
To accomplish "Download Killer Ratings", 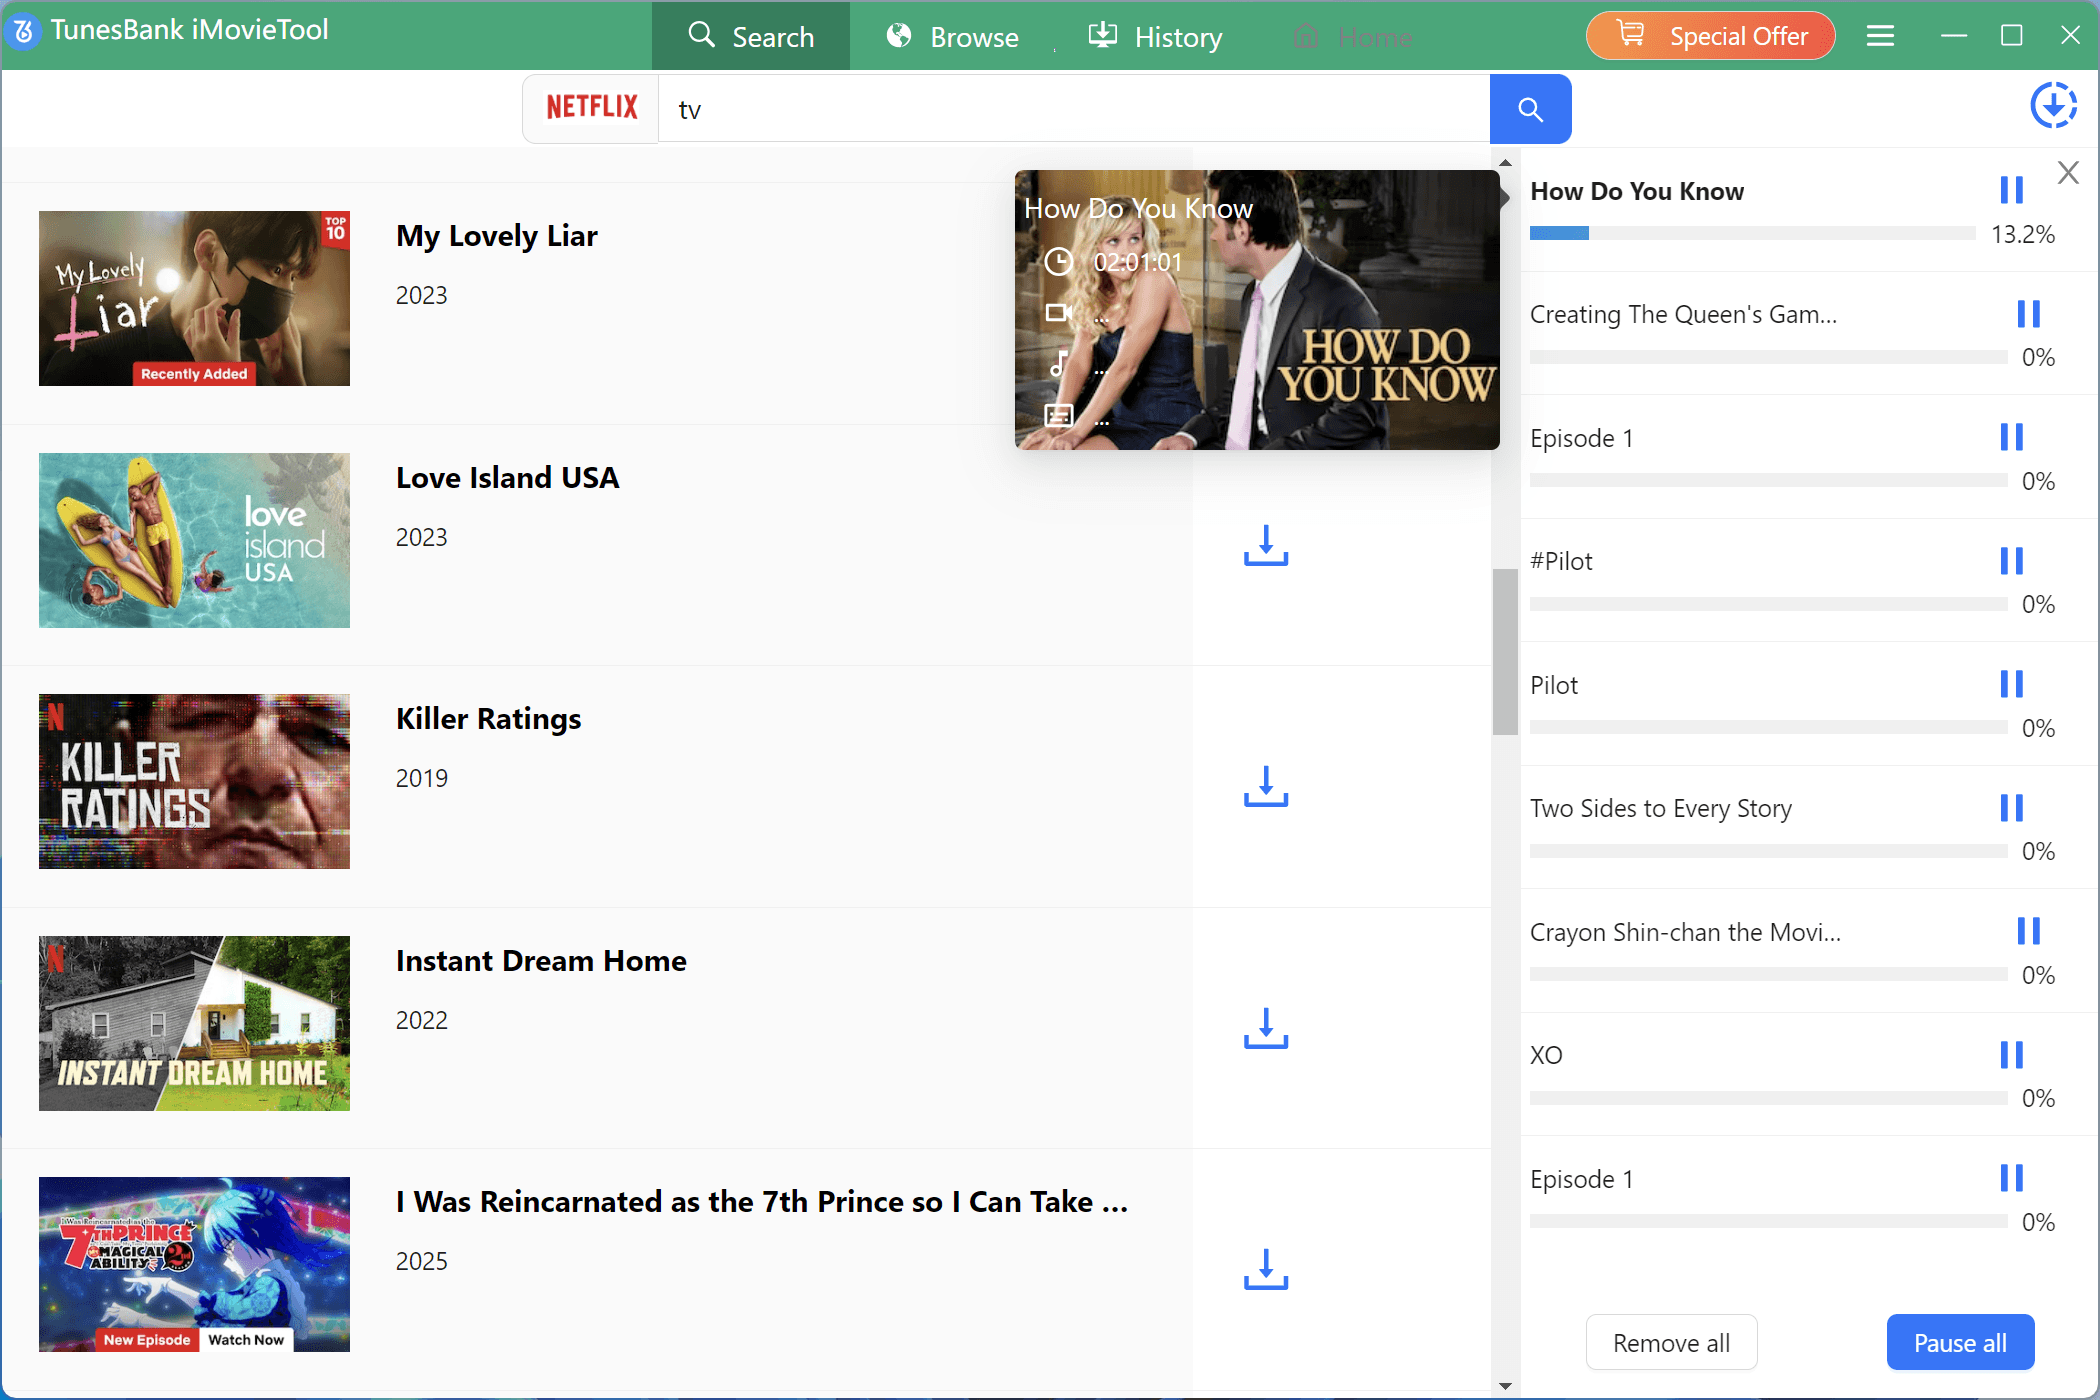I will 1265,786.
